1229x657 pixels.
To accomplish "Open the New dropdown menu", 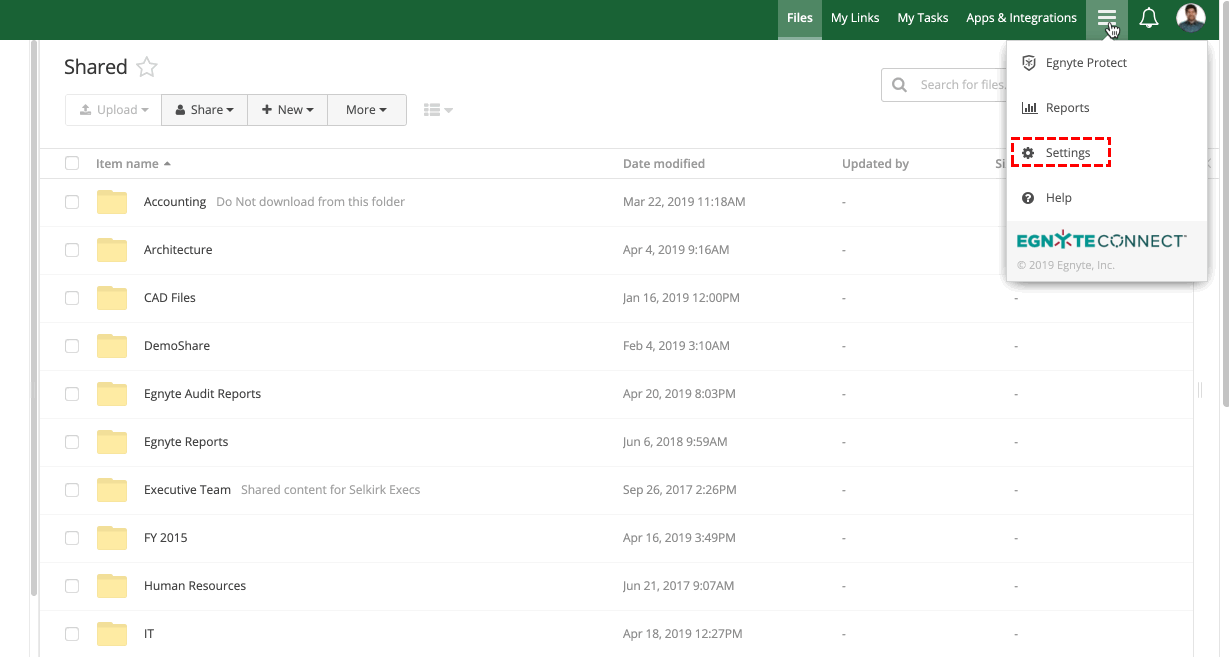I will click(287, 110).
